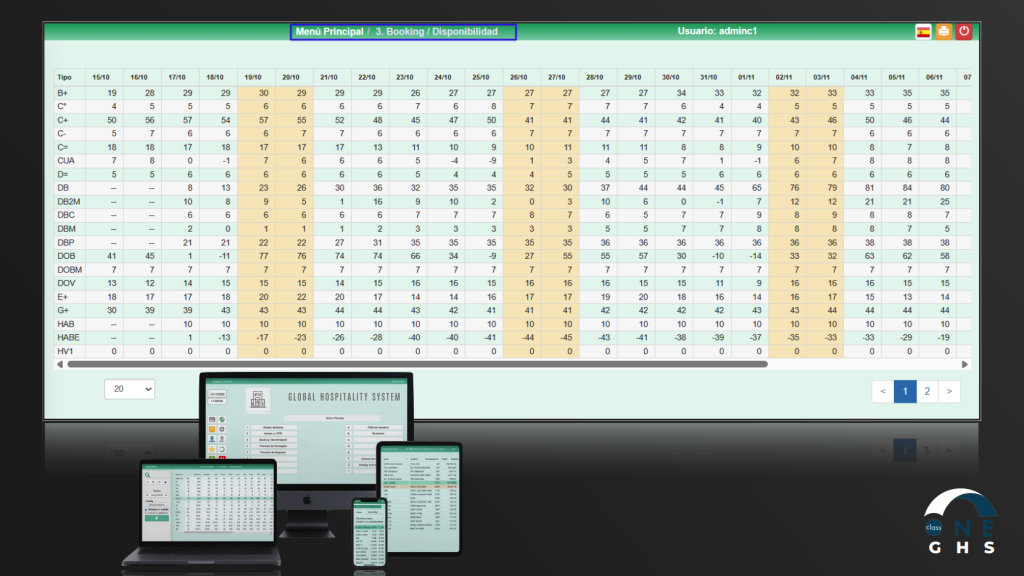Select the DOBM room type row label
The image size is (1024, 576).
click(69, 270)
